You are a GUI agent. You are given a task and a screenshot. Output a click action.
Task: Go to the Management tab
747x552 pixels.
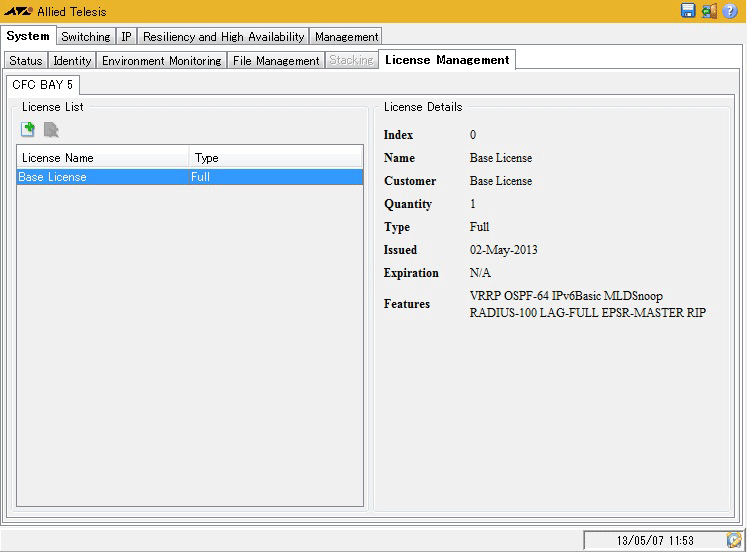(346, 37)
